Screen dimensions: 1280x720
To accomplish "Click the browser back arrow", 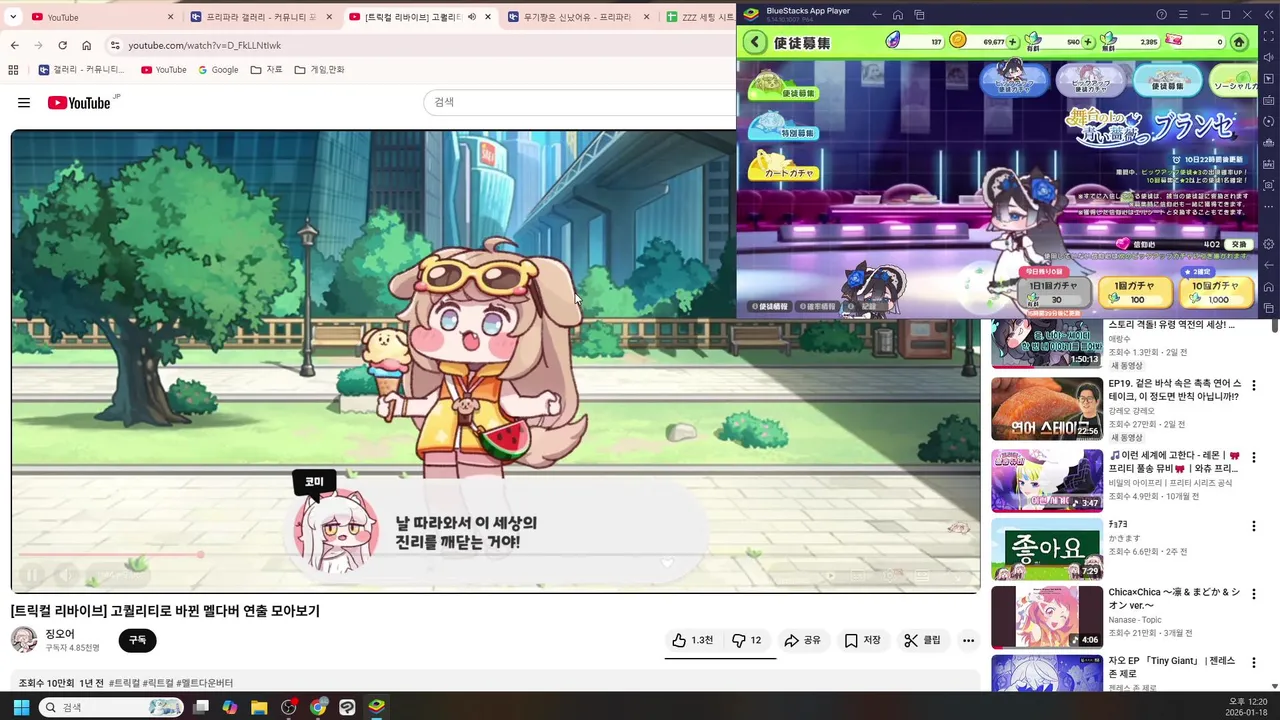I will [x=14, y=46].
